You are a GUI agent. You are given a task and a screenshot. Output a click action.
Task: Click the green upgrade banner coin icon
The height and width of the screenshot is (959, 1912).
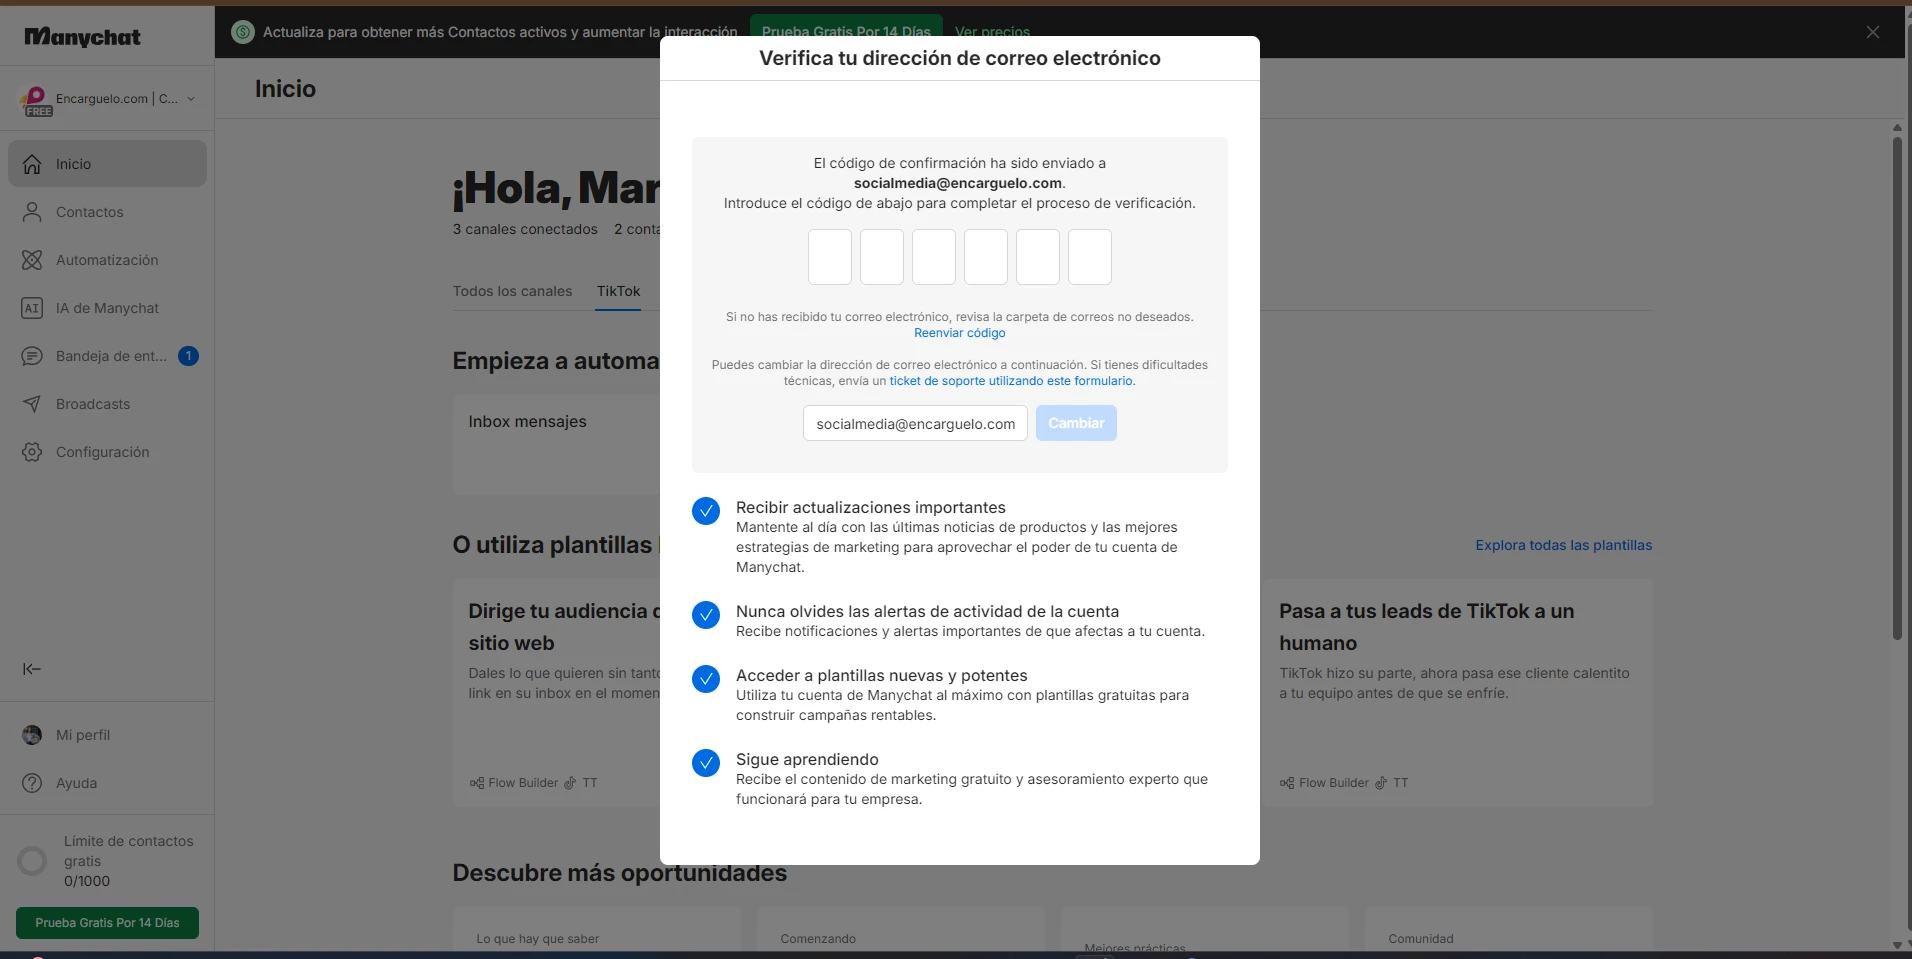(x=243, y=32)
